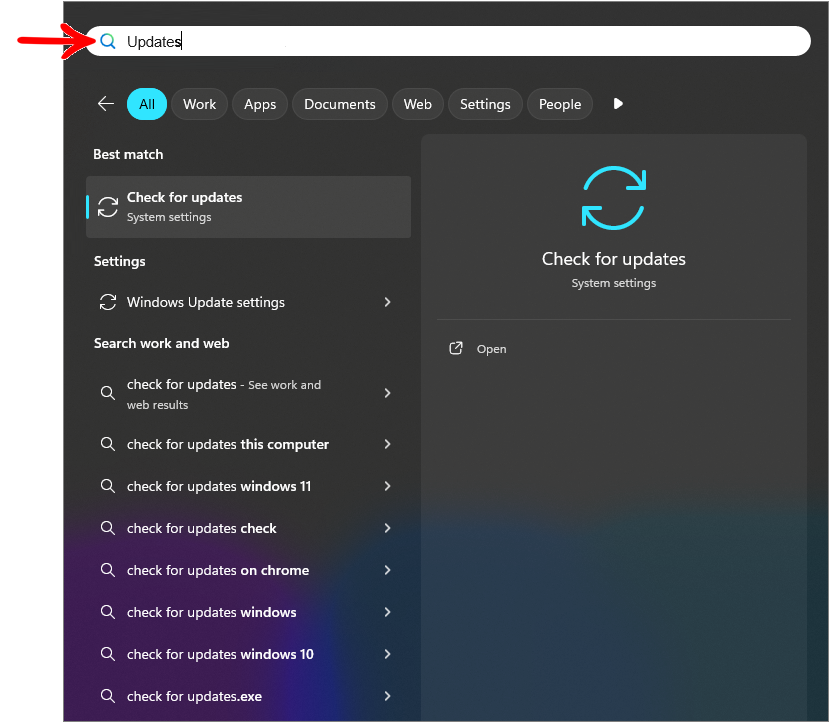Image resolution: width=829 pixels, height=724 pixels.
Task: Expand chevron for check for updates web results
Action: click(x=388, y=393)
